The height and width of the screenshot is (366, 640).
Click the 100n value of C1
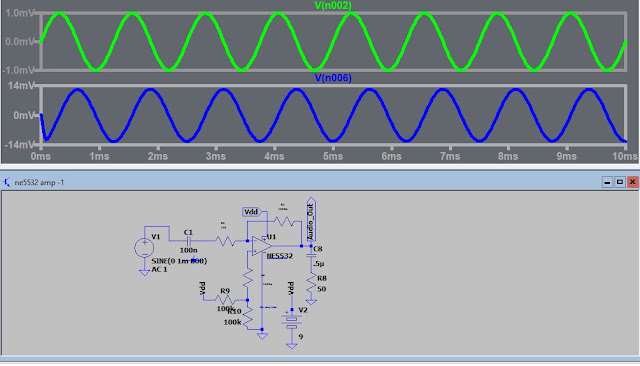[189, 250]
